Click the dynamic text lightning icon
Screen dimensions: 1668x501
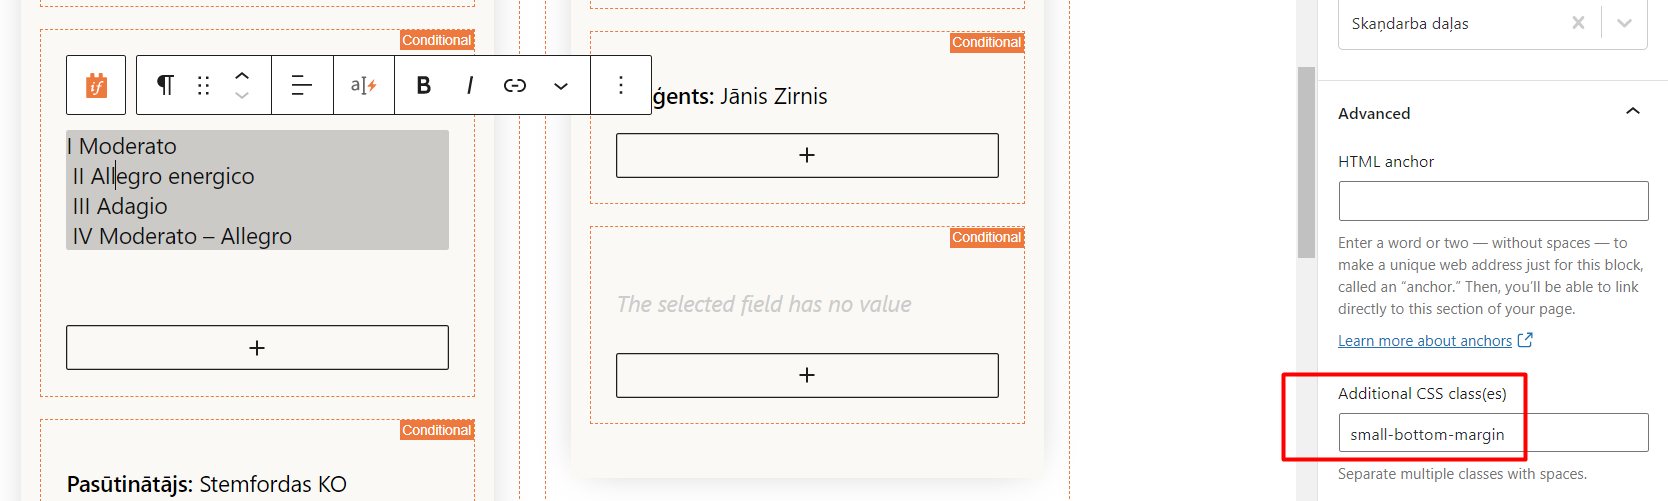pos(363,85)
